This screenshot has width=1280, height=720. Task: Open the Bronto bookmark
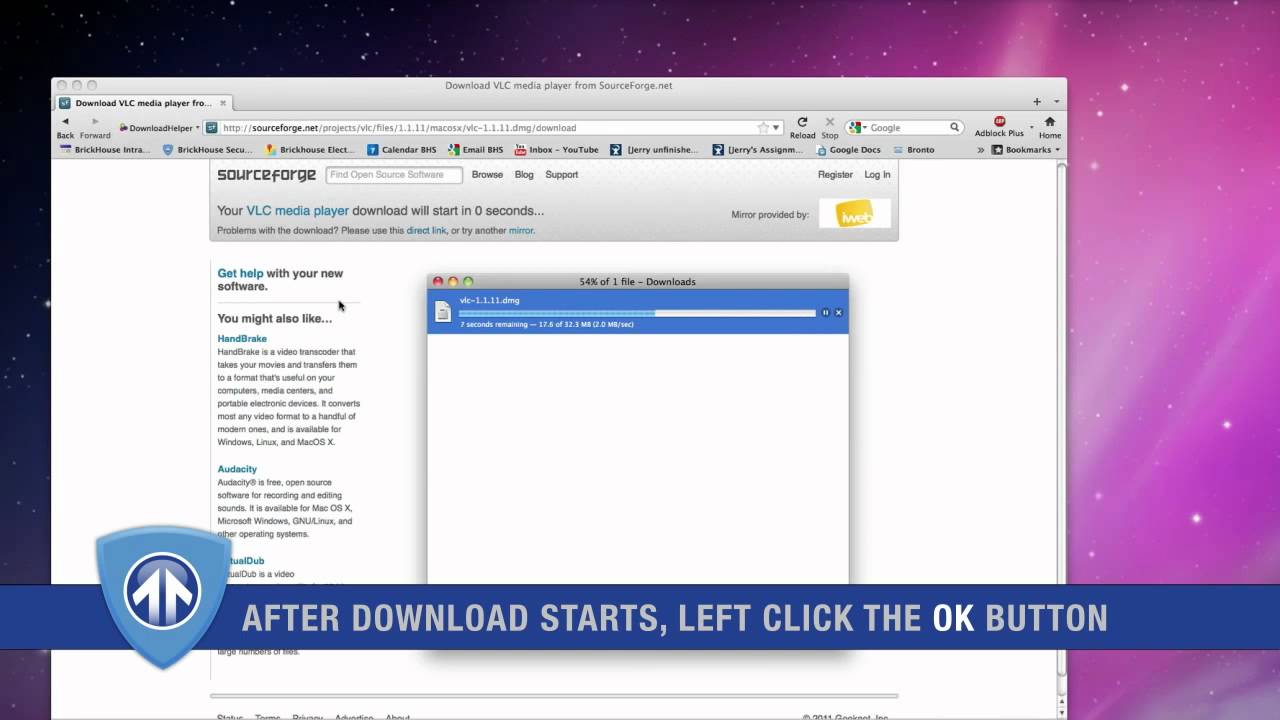914,150
